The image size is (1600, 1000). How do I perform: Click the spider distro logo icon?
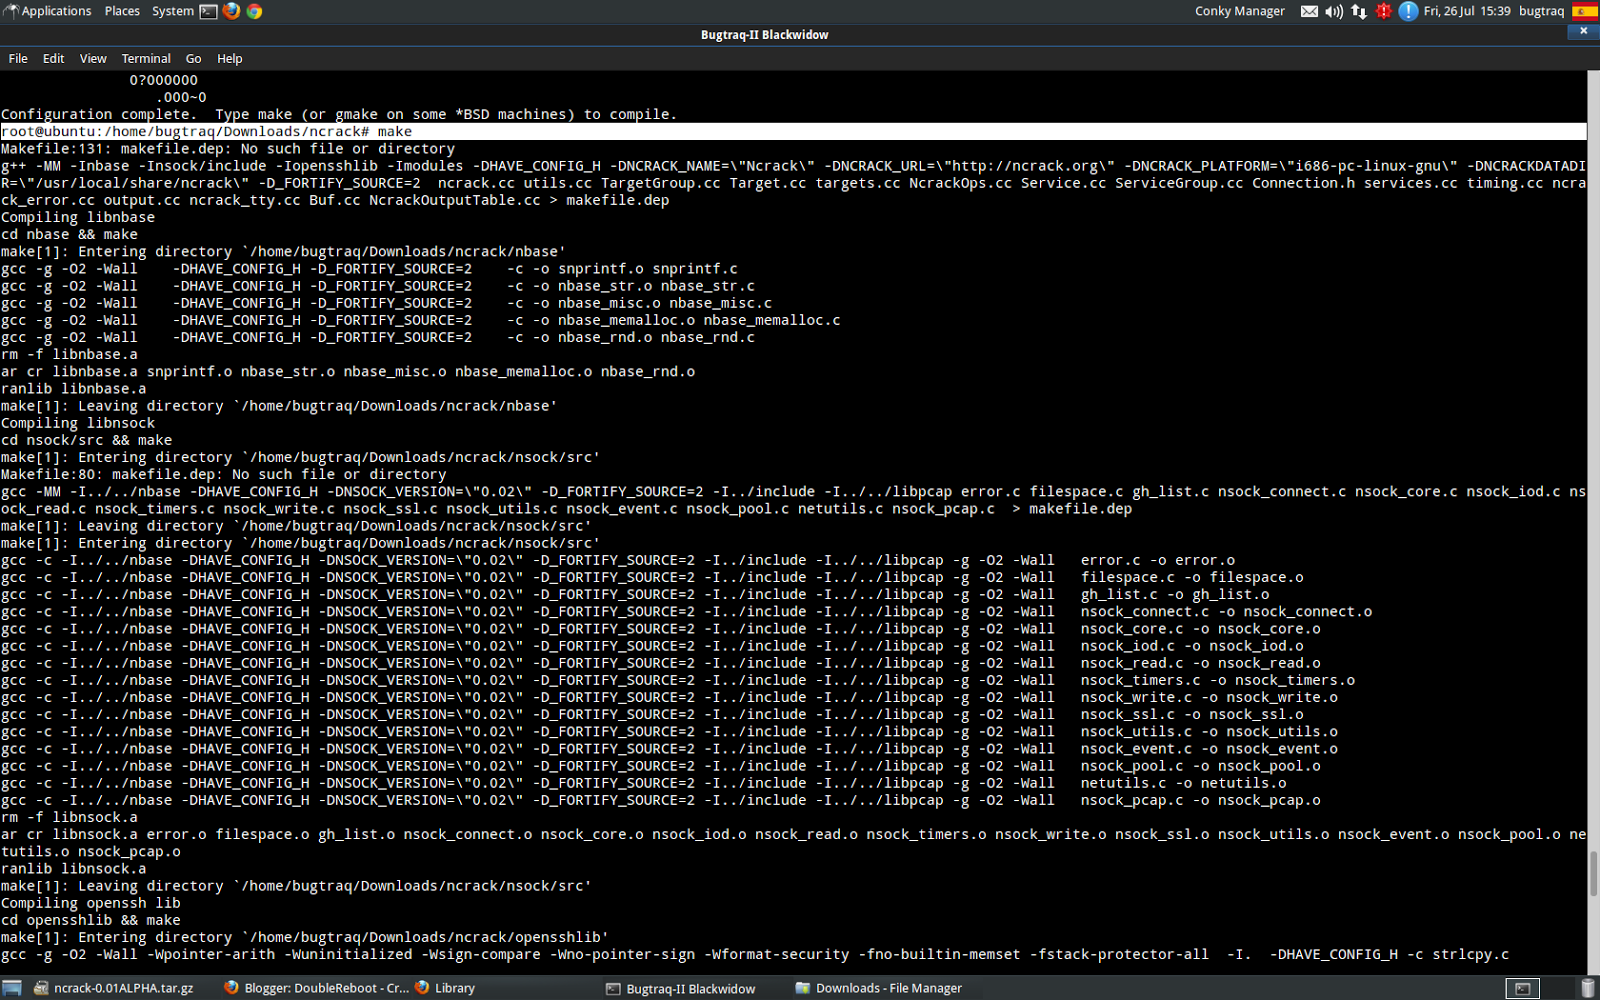coord(13,11)
